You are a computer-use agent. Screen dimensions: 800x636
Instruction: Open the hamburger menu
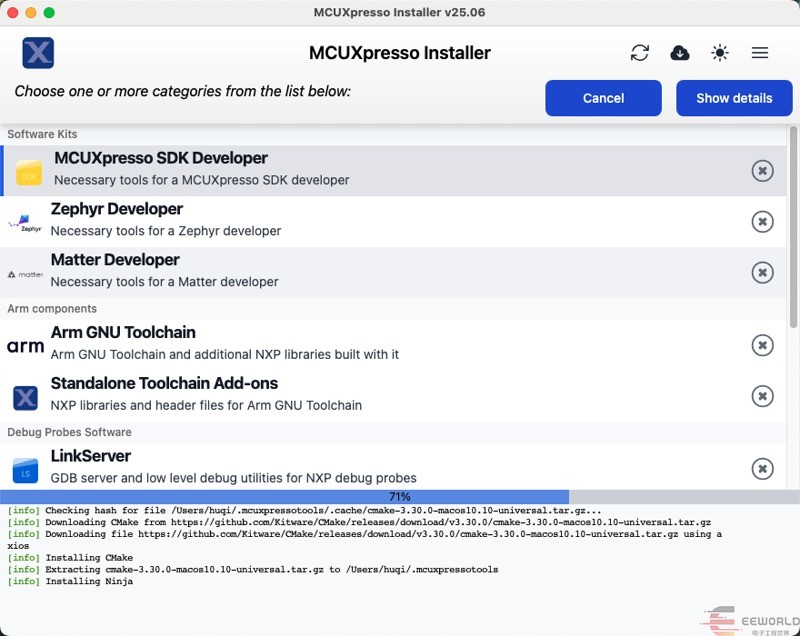(760, 53)
